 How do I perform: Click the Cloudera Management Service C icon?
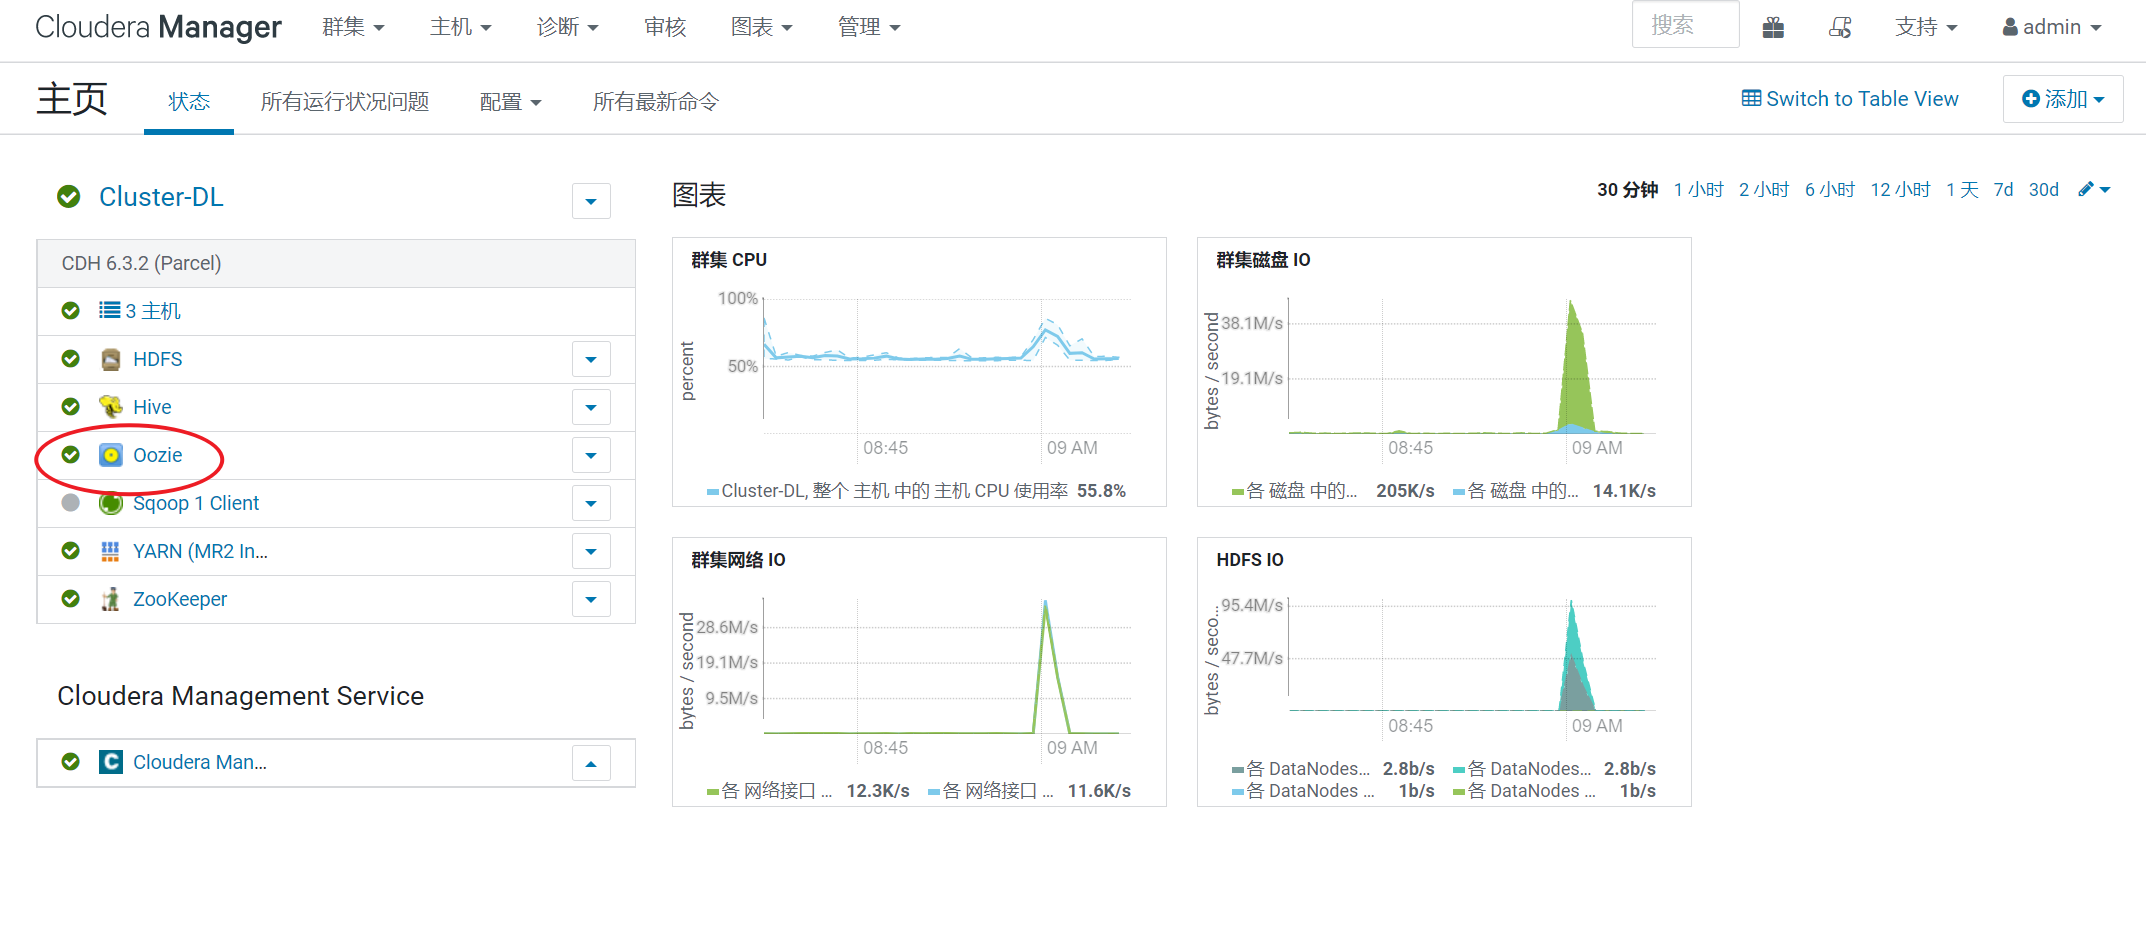(111, 762)
